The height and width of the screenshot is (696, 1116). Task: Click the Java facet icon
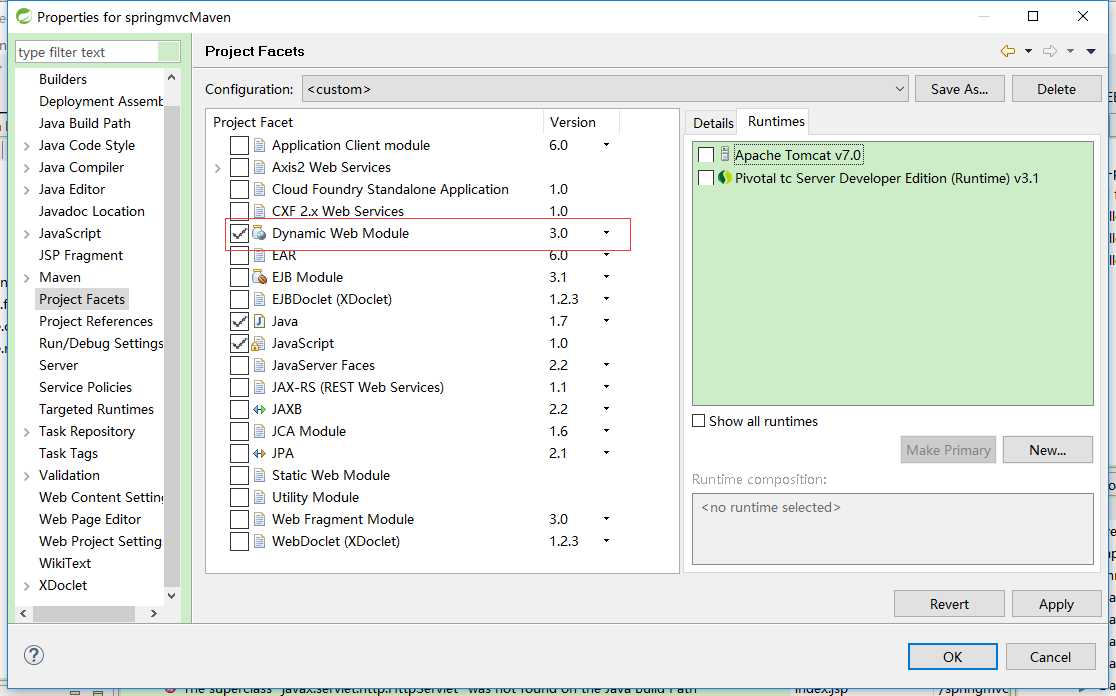click(x=259, y=322)
